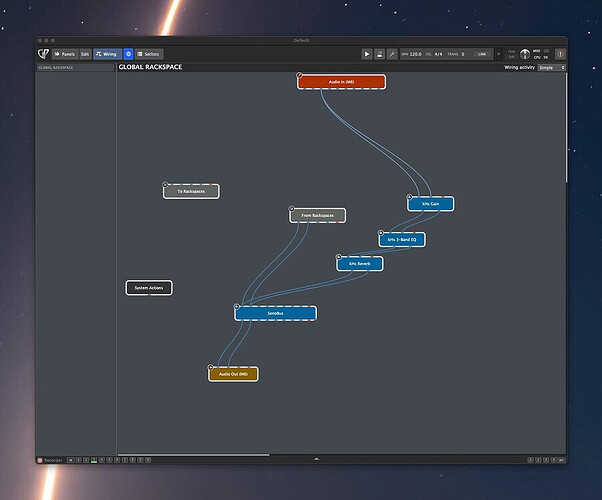Expand the transport dropdown arrow

click(x=499, y=54)
